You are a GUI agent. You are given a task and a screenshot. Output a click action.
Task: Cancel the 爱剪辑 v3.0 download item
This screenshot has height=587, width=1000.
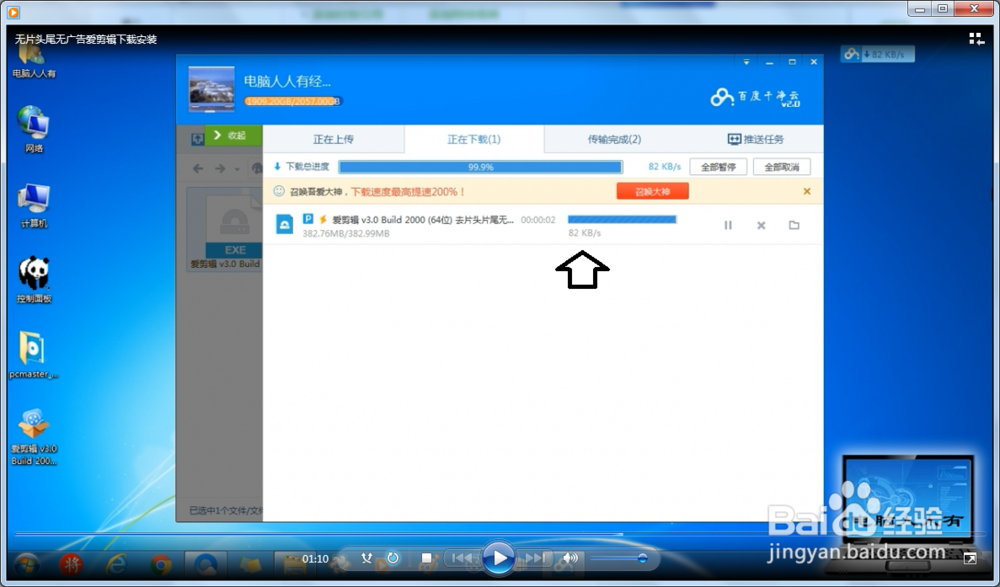pos(761,225)
